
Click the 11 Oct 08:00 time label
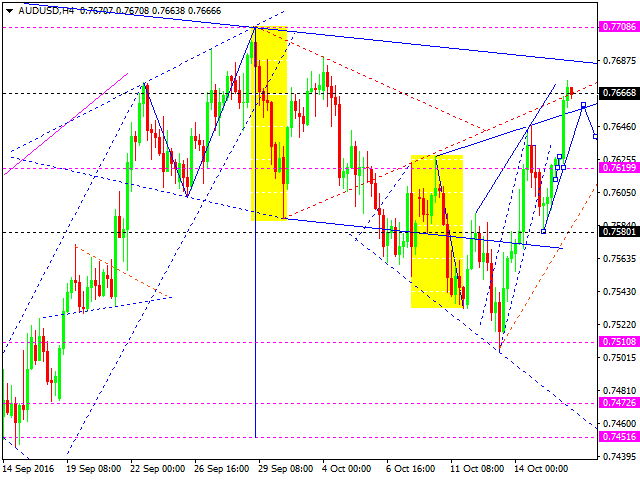[x=477, y=469]
